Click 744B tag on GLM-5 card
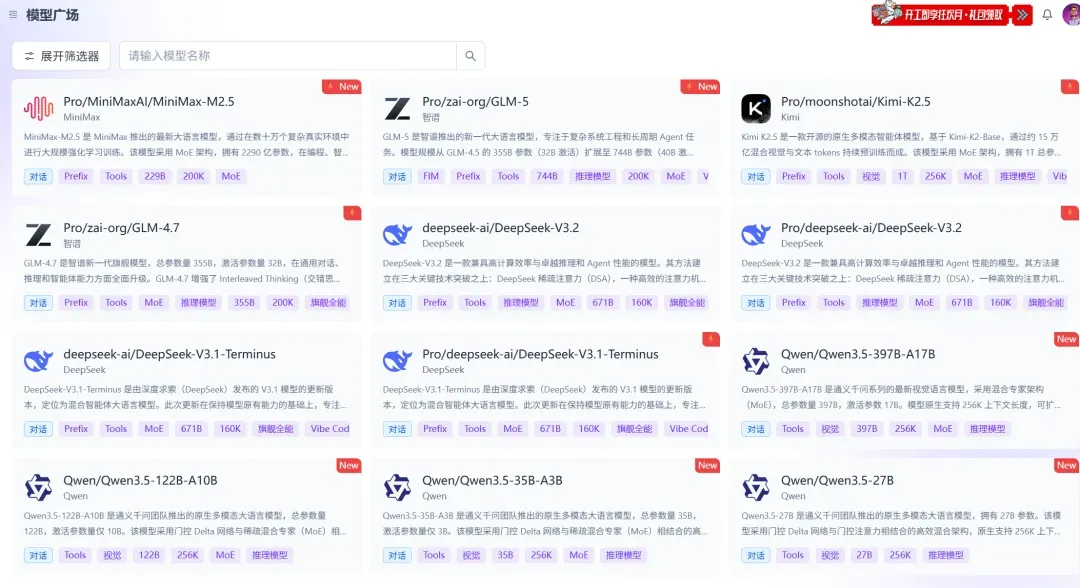Screen dimensions: 1080x588 point(547,176)
